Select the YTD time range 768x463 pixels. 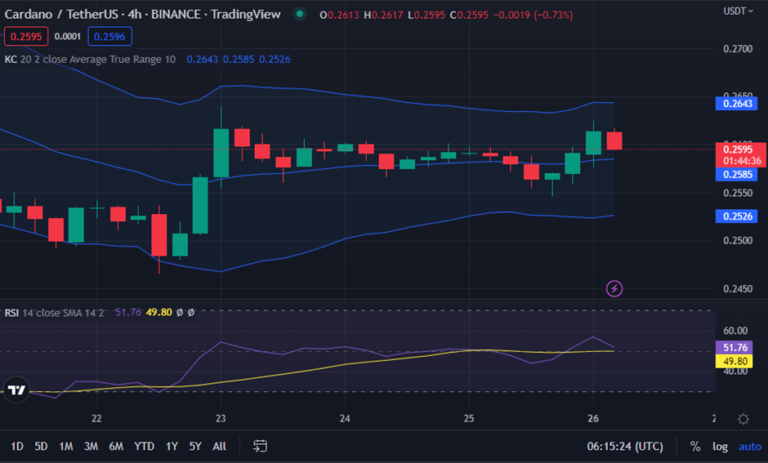144,446
